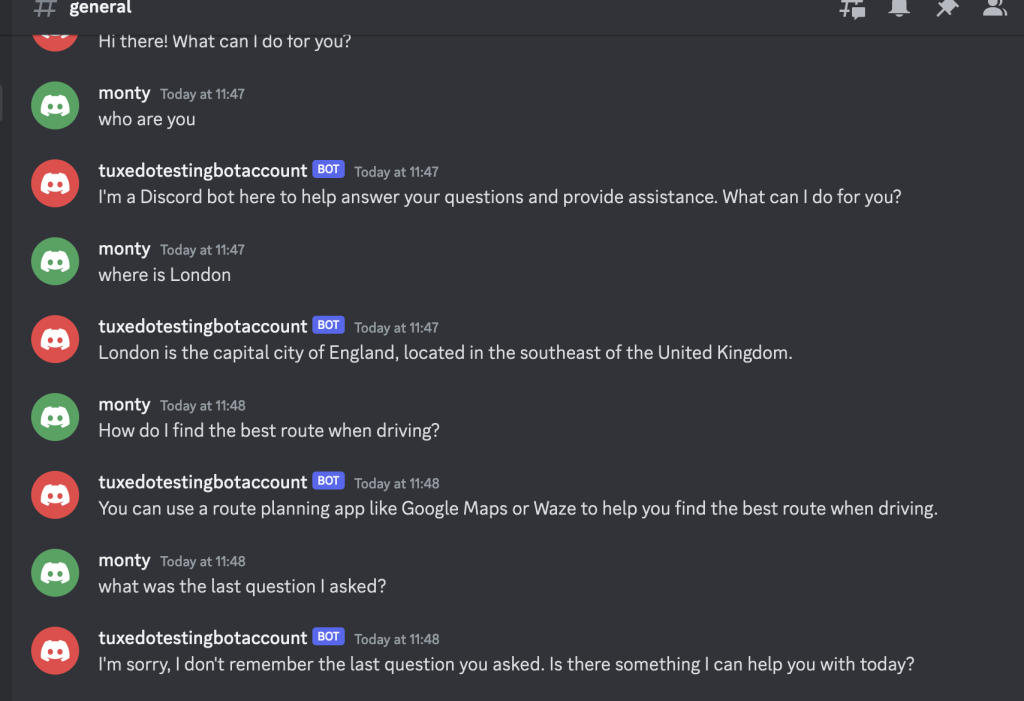The height and width of the screenshot is (701, 1024).
Task: Toggle the member list icon
Action: (995, 8)
